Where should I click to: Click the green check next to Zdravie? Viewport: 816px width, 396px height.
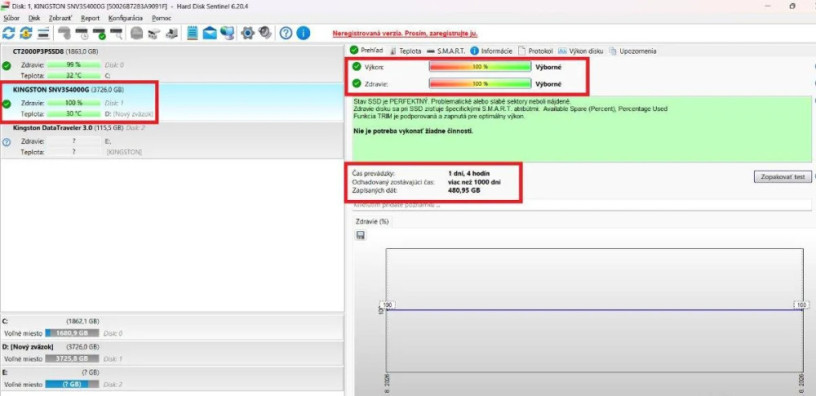point(356,83)
